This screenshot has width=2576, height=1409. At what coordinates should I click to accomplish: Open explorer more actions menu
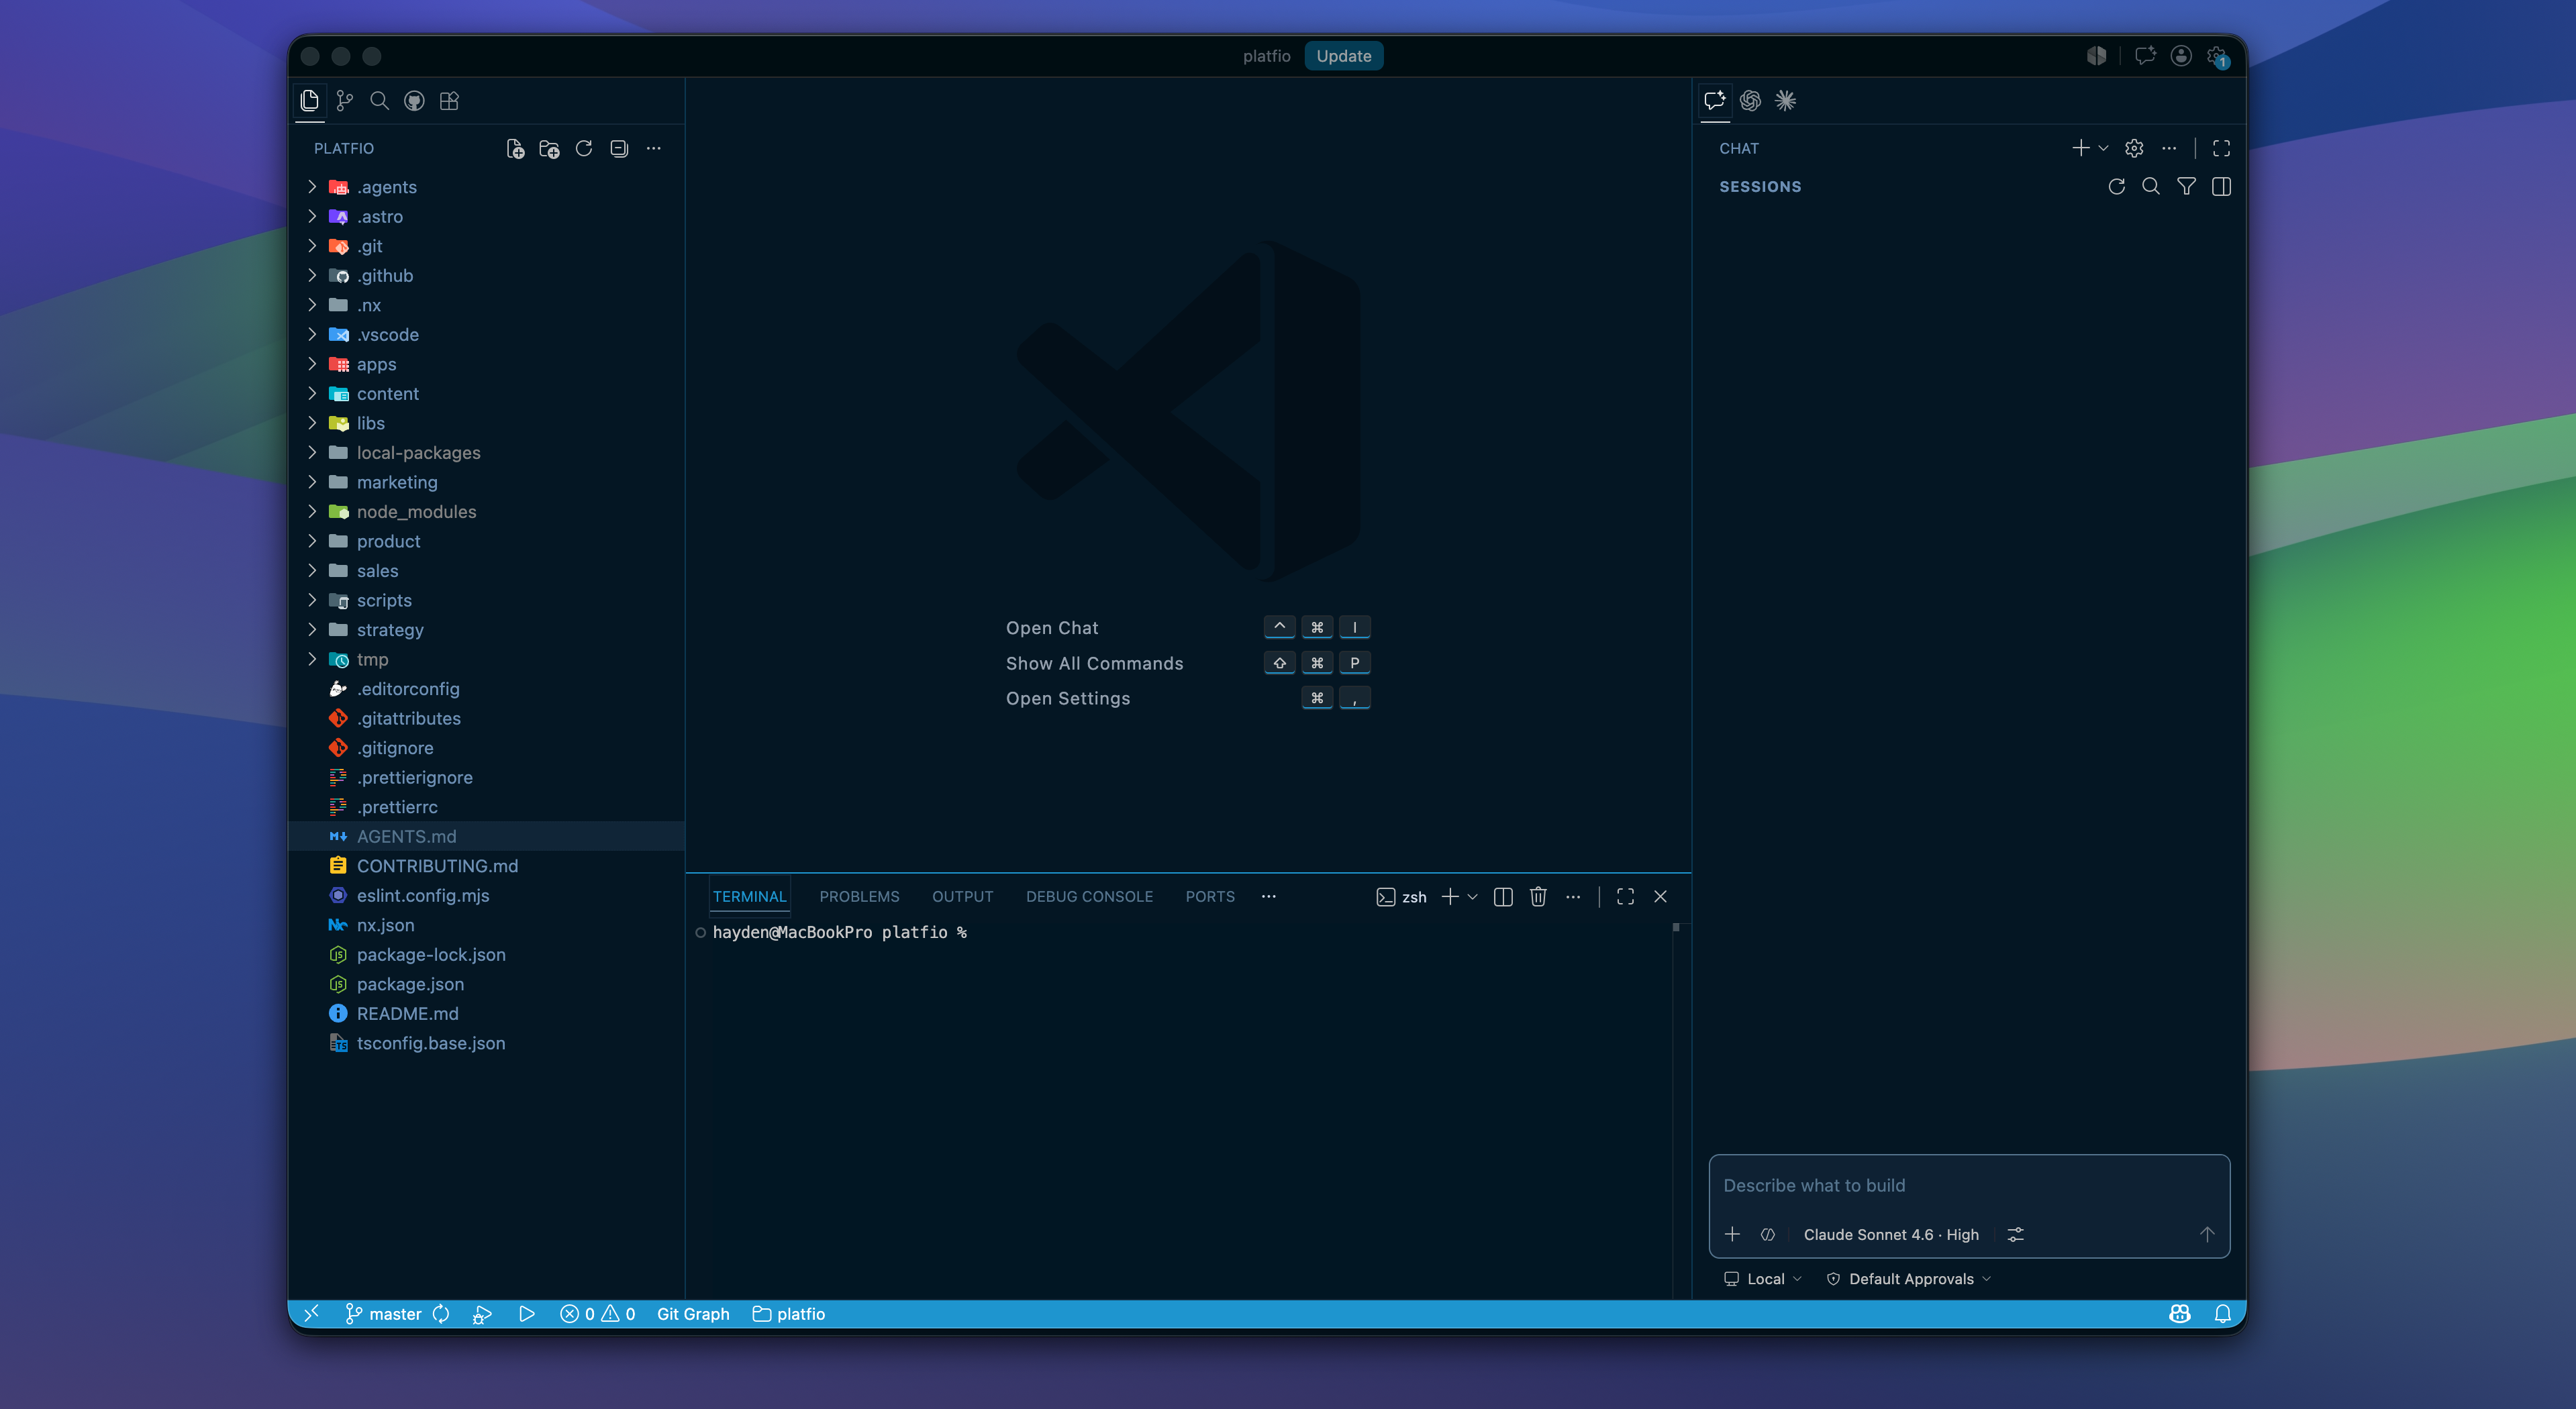pyautogui.click(x=654, y=149)
